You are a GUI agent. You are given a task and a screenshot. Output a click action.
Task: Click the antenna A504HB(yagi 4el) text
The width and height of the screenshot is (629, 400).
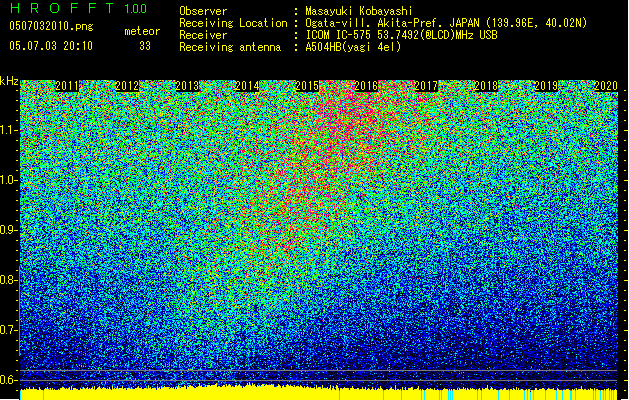point(353,47)
